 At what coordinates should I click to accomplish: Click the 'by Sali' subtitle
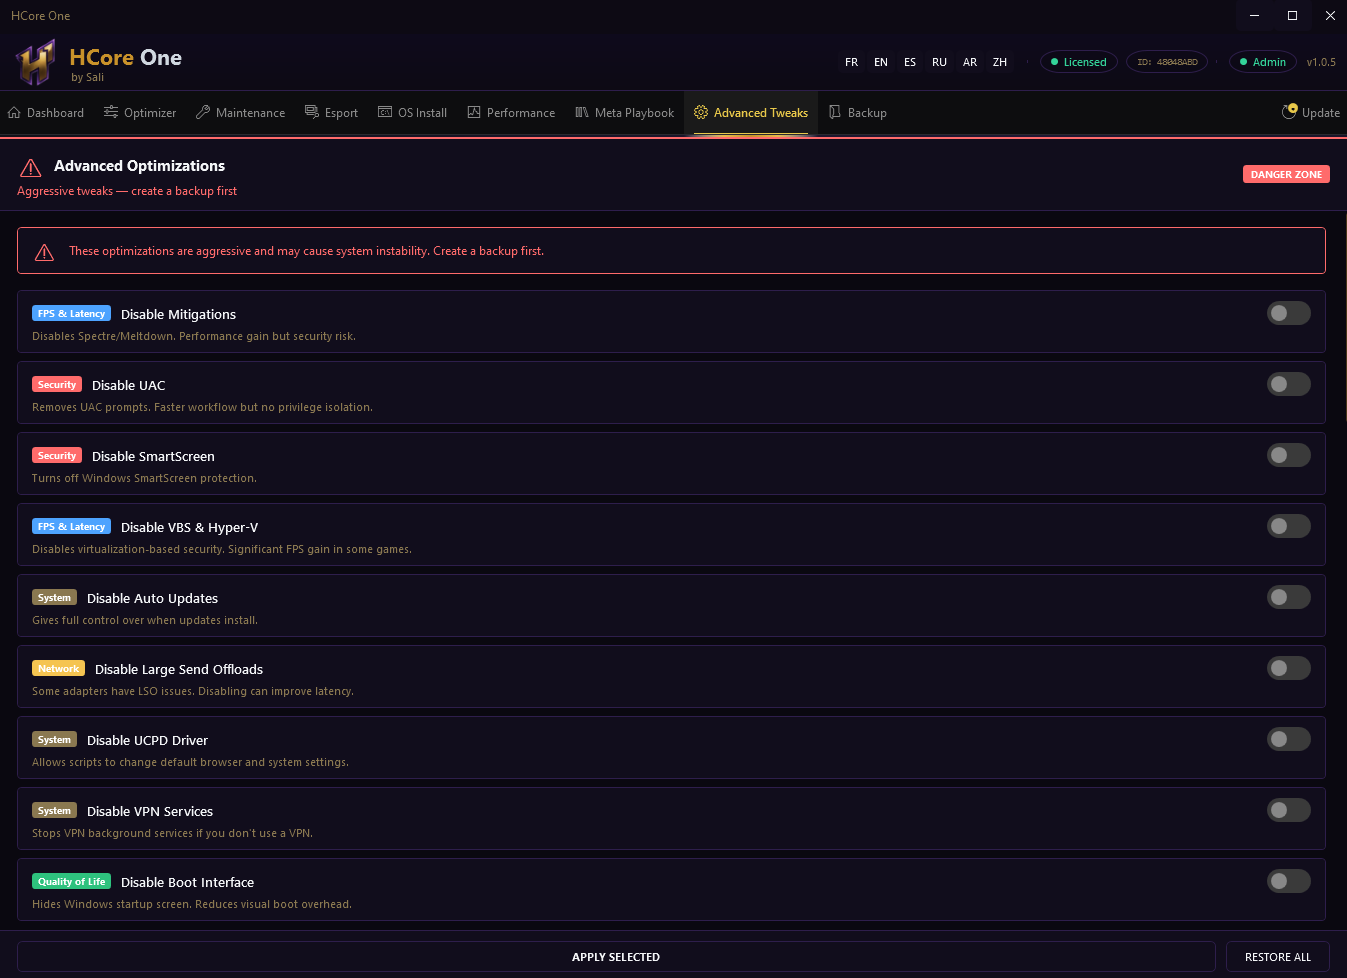click(x=87, y=77)
